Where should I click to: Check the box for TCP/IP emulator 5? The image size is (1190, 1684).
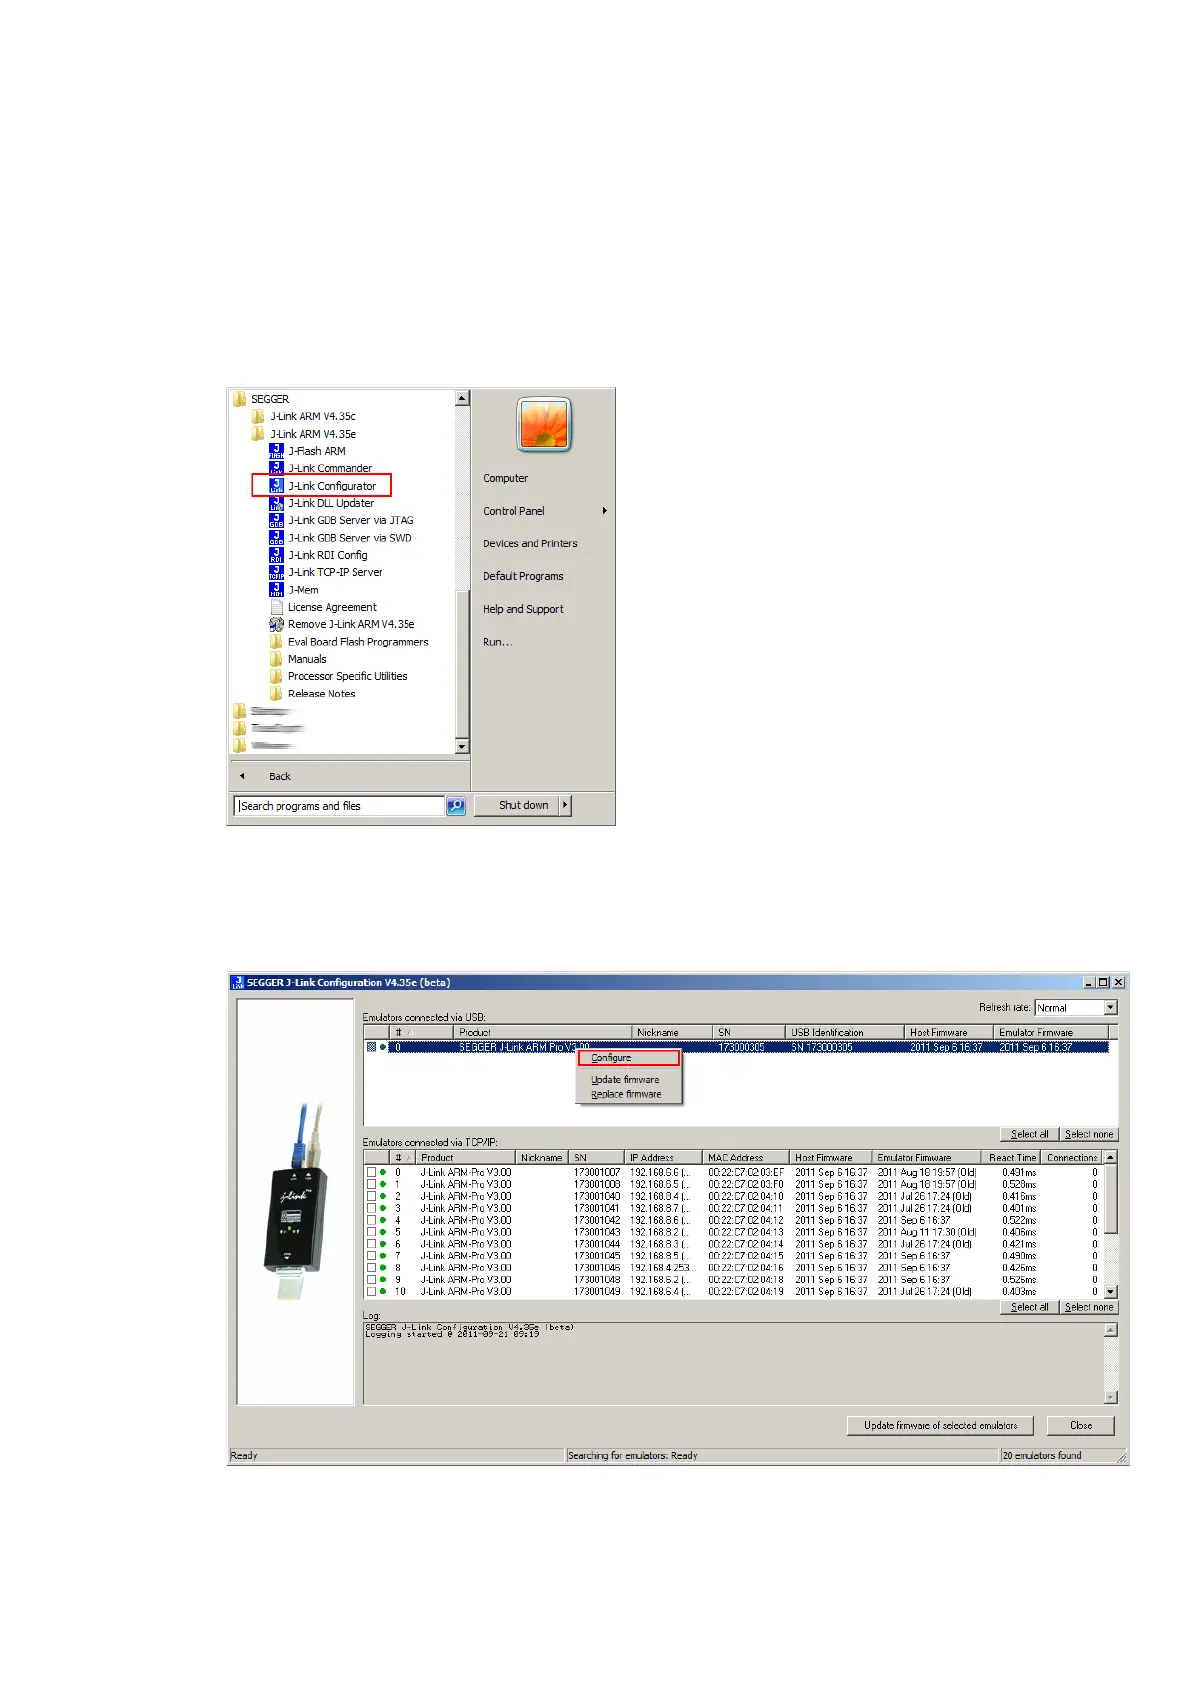pos(371,1232)
